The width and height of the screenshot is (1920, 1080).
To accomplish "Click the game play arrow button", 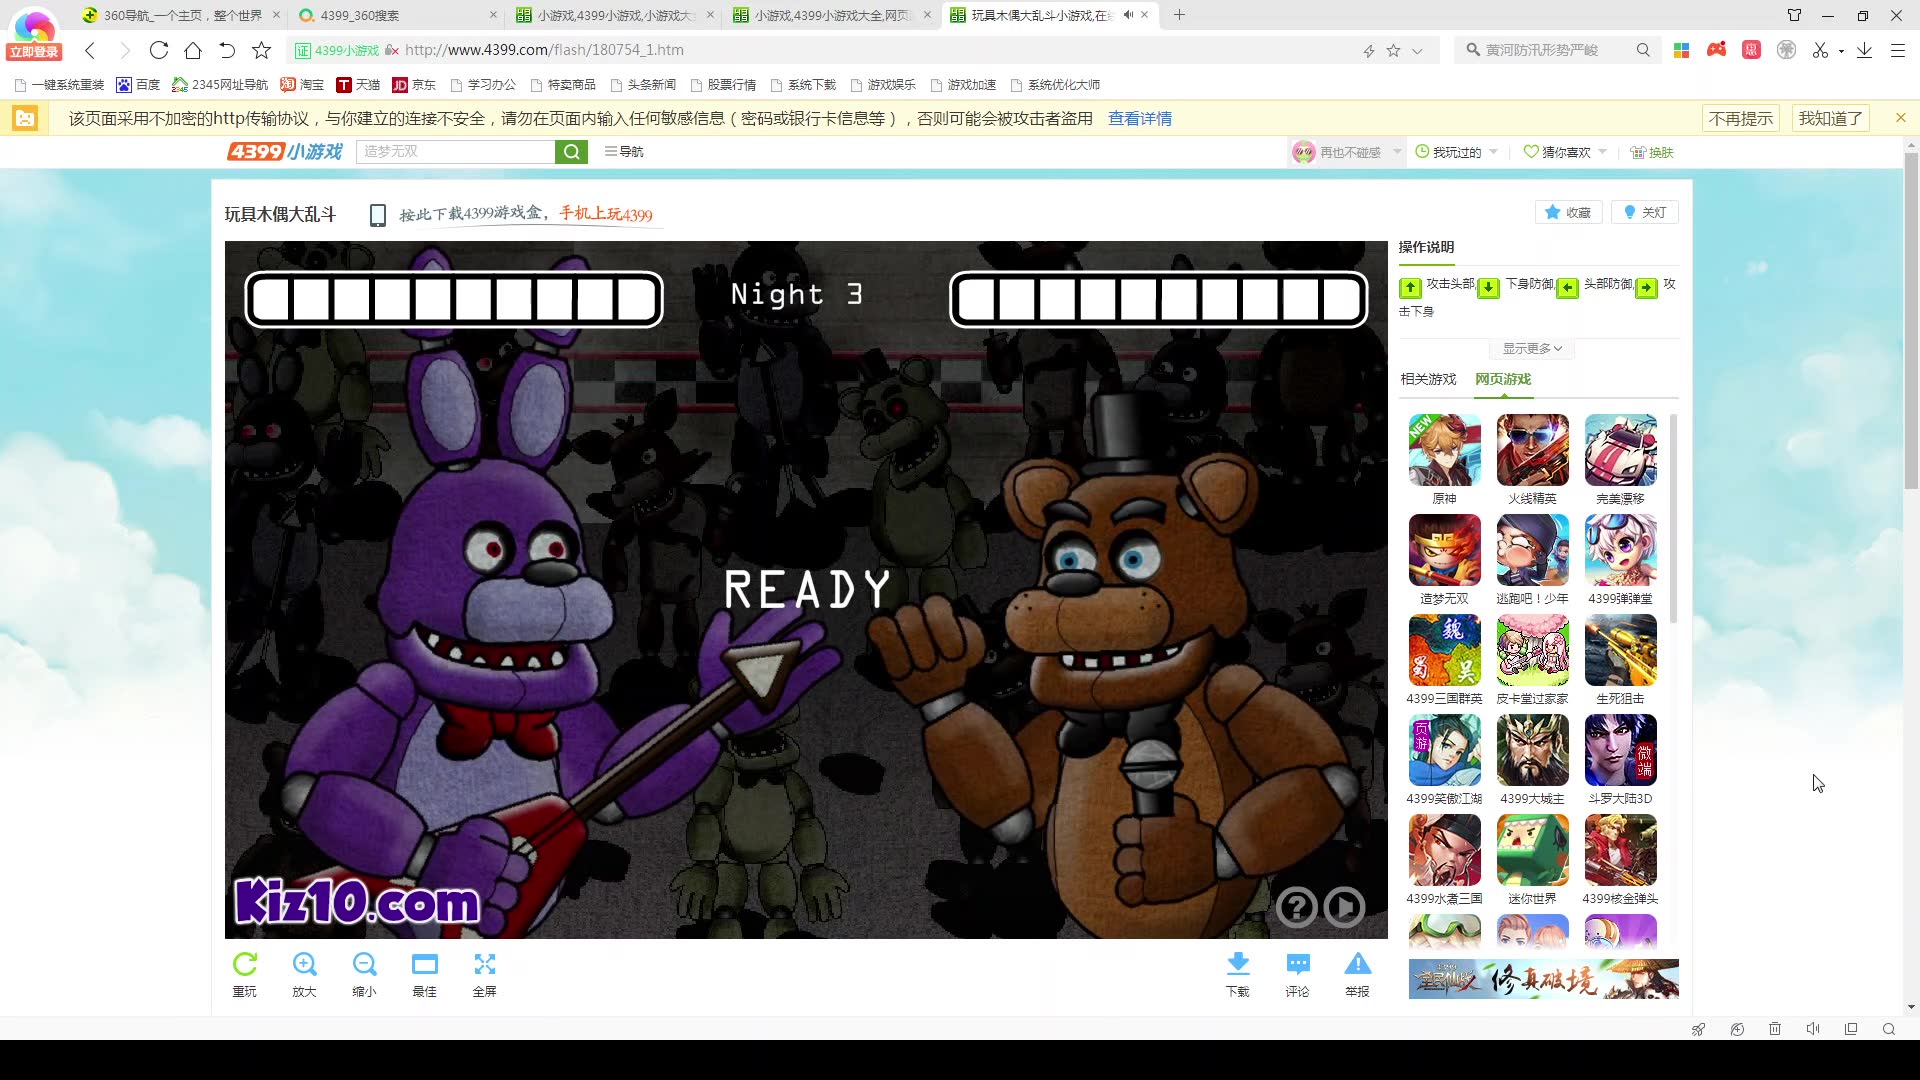I will click(1344, 907).
